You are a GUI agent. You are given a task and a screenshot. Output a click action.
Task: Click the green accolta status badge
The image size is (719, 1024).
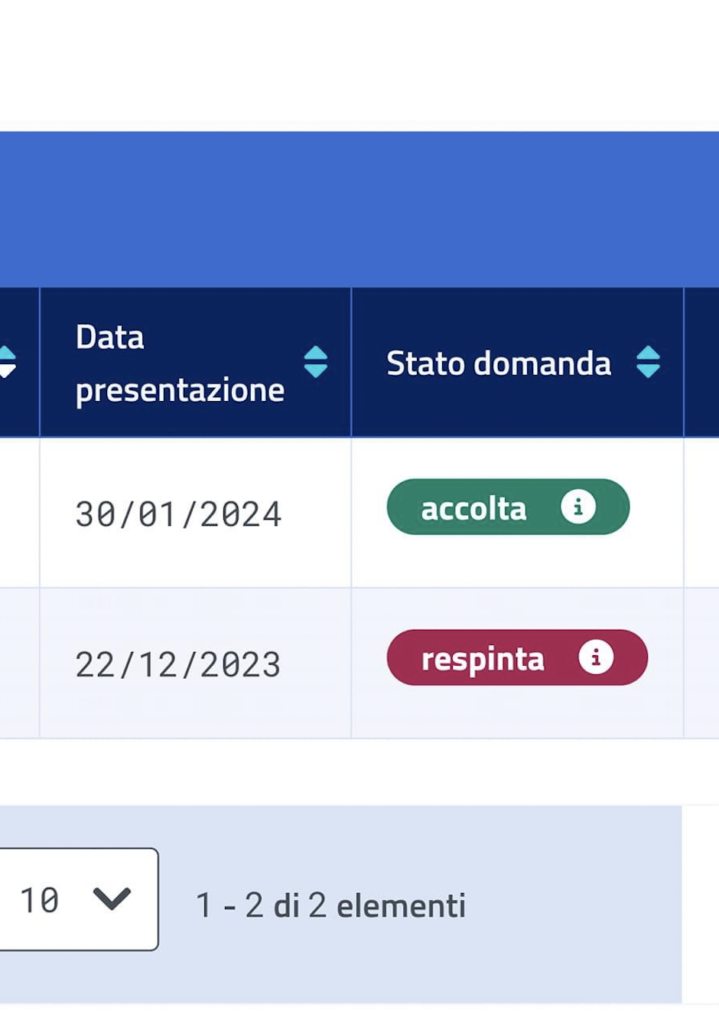(x=508, y=507)
